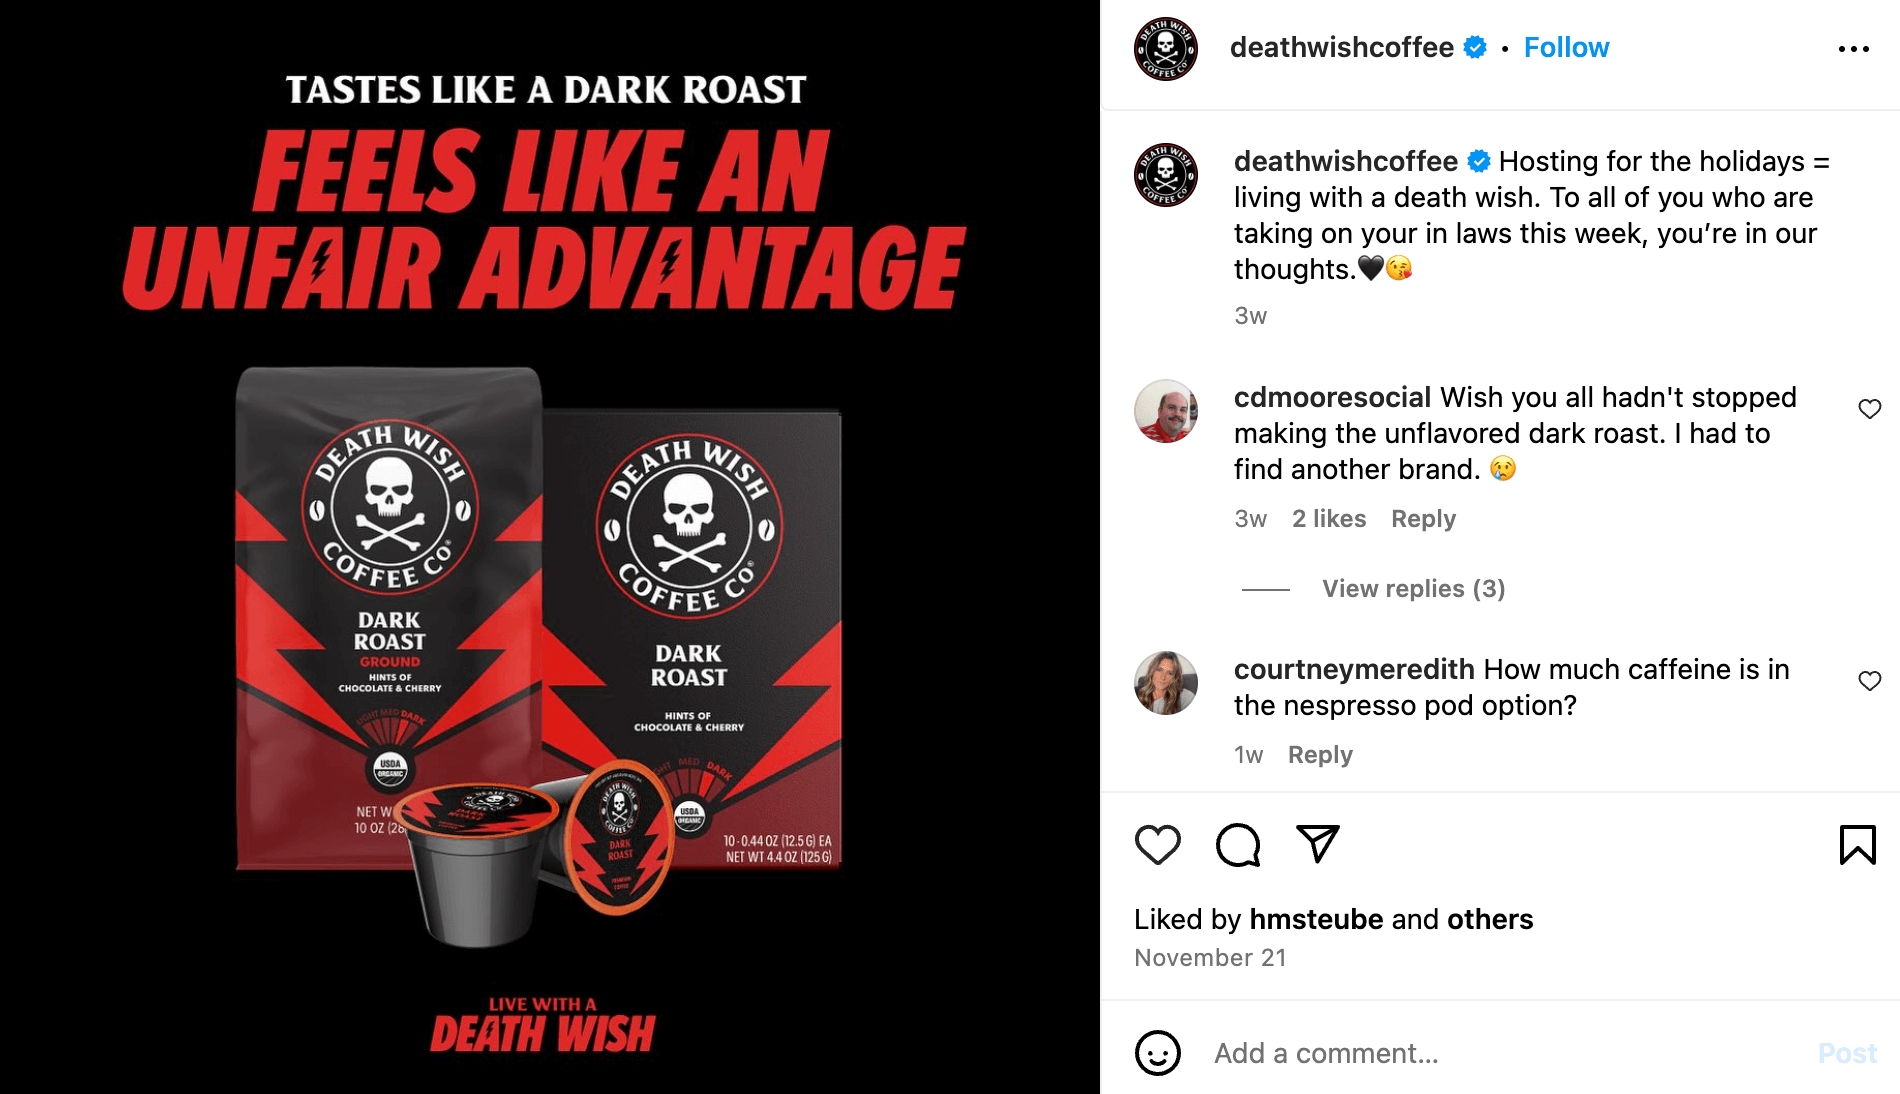Open more options three-dot menu
1900x1094 pixels.
1854,49
